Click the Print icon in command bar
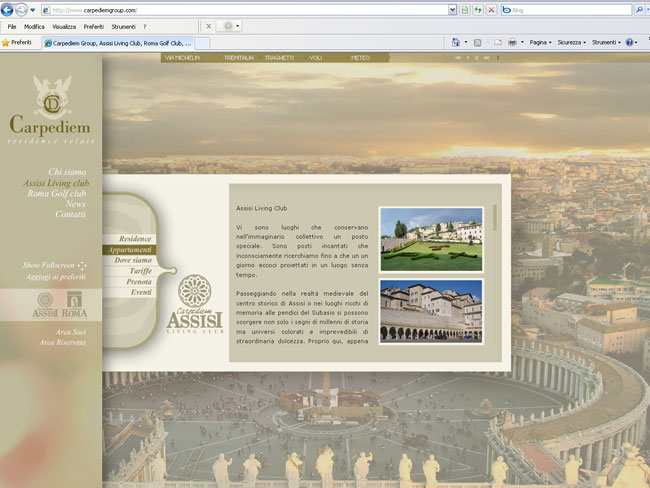Screen dimensions: 650x488 tap(513, 42)
